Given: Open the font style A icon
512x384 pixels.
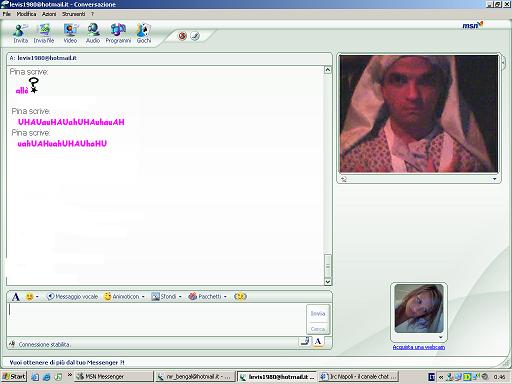Looking at the screenshot, I should coord(16,296).
